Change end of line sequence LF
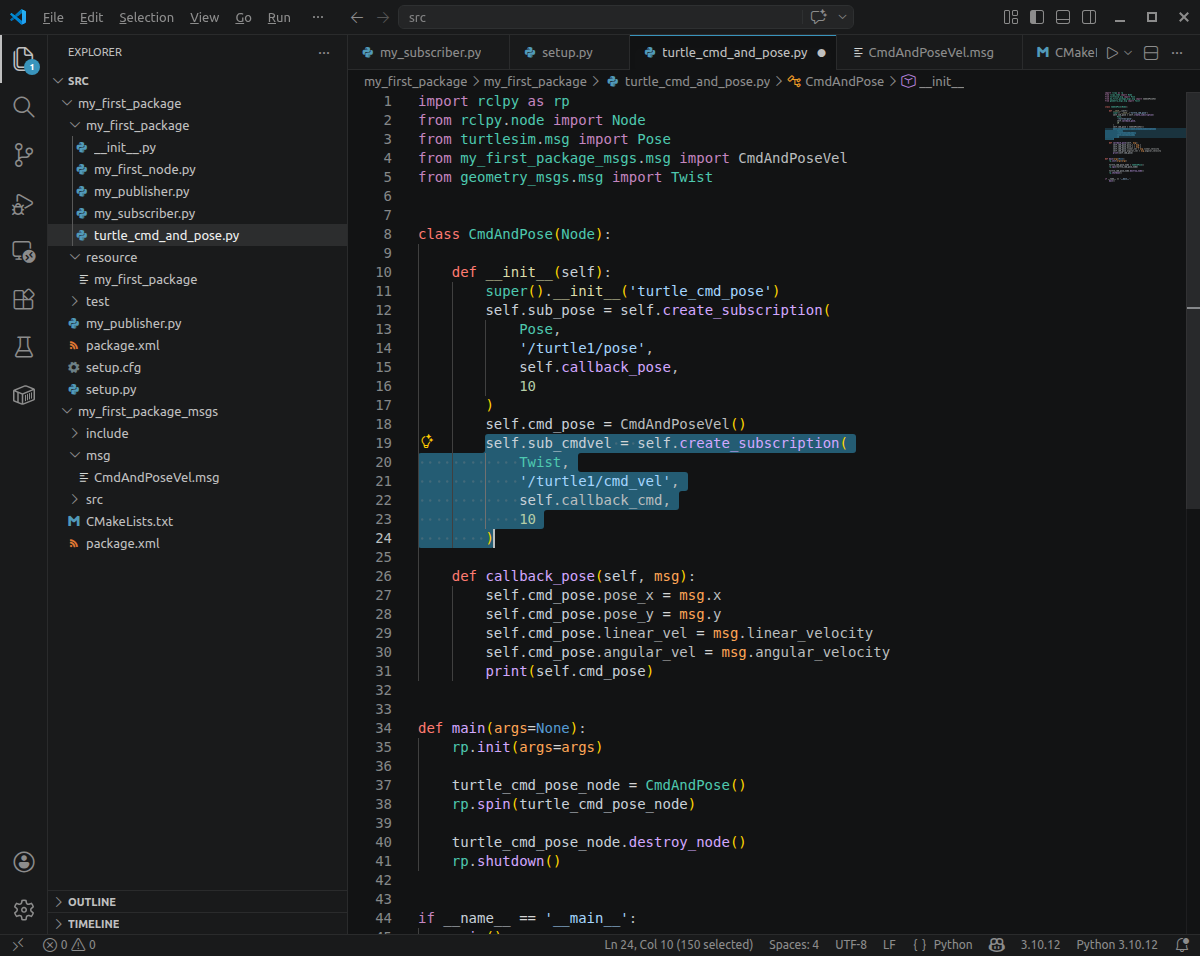This screenshot has height=956, width=1200. click(x=889, y=944)
